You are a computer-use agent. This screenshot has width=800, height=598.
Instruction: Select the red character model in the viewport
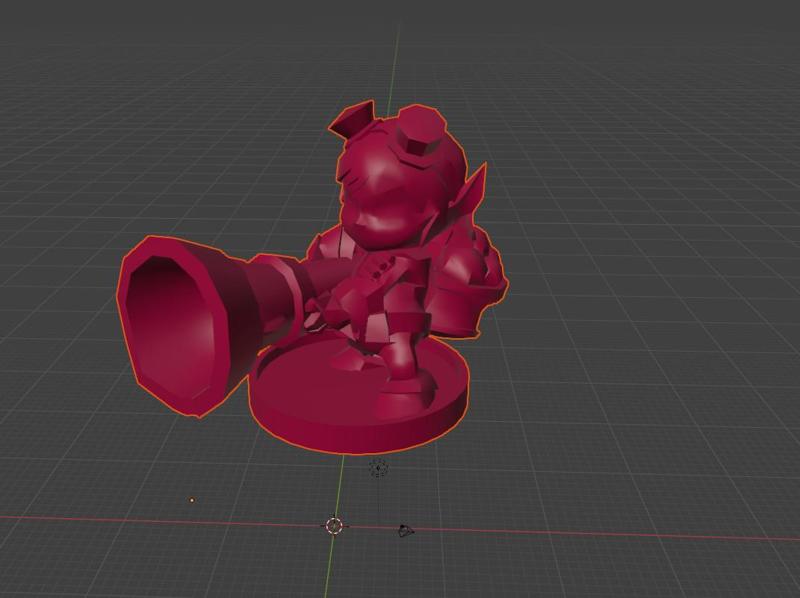(311, 278)
